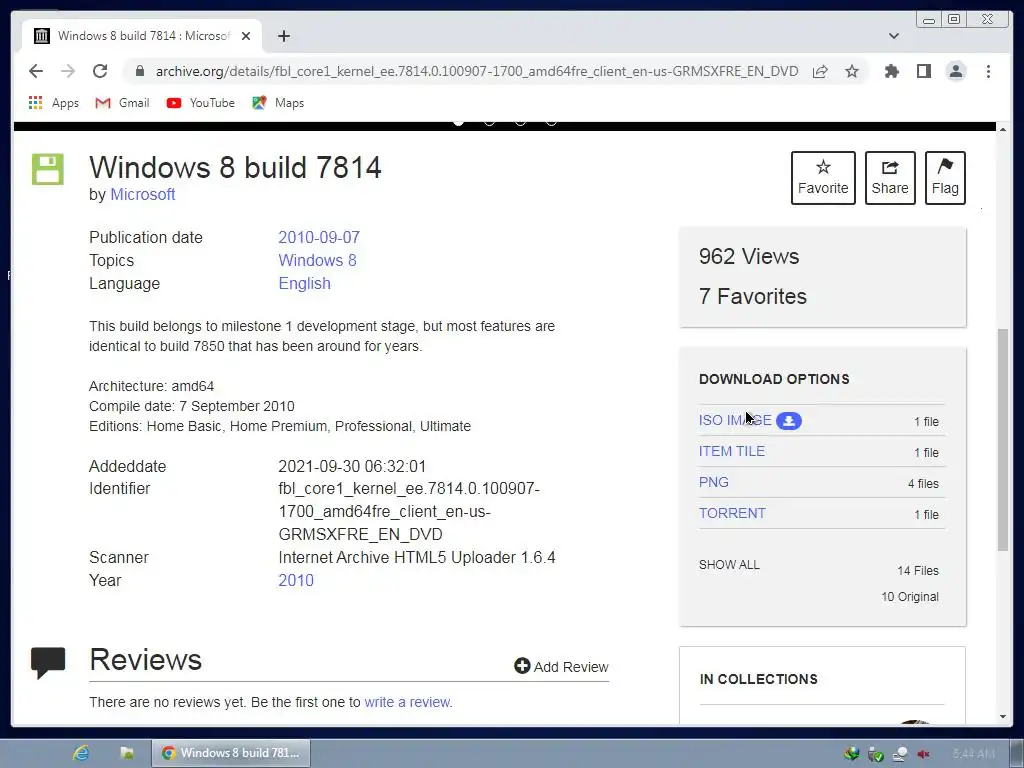
Task: Click the address bar URL field
Action: [477, 71]
